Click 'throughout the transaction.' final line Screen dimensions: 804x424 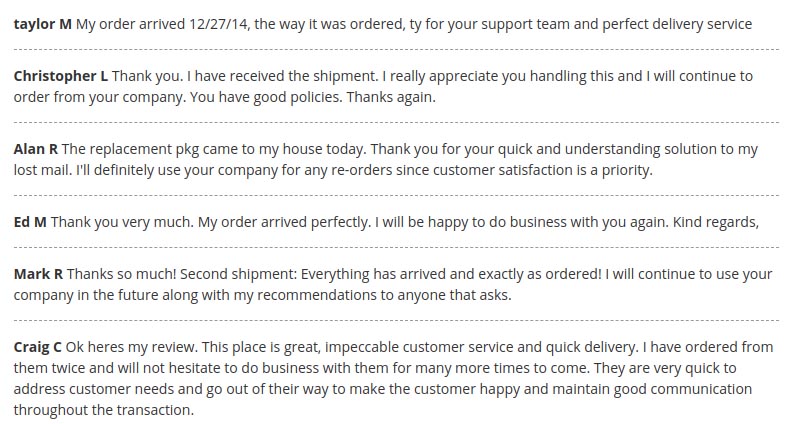(104, 410)
